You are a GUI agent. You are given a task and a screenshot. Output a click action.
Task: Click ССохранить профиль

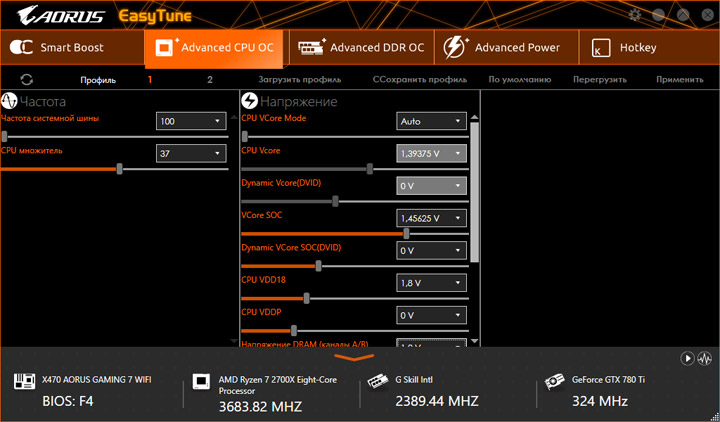(x=420, y=79)
